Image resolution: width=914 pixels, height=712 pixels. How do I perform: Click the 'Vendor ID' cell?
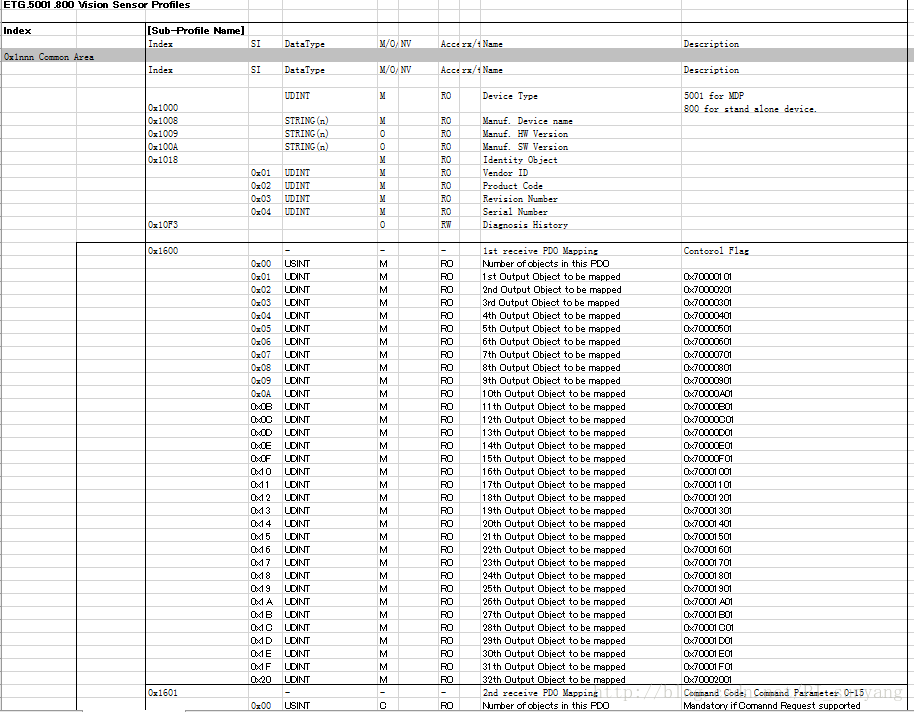tap(505, 173)
